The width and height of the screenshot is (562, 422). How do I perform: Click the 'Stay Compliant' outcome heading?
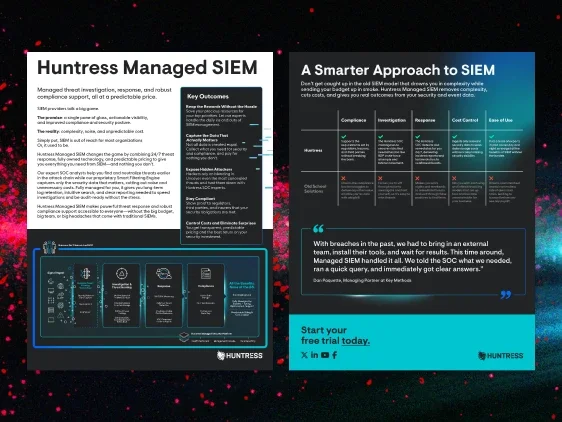click(x=200, y=199)
